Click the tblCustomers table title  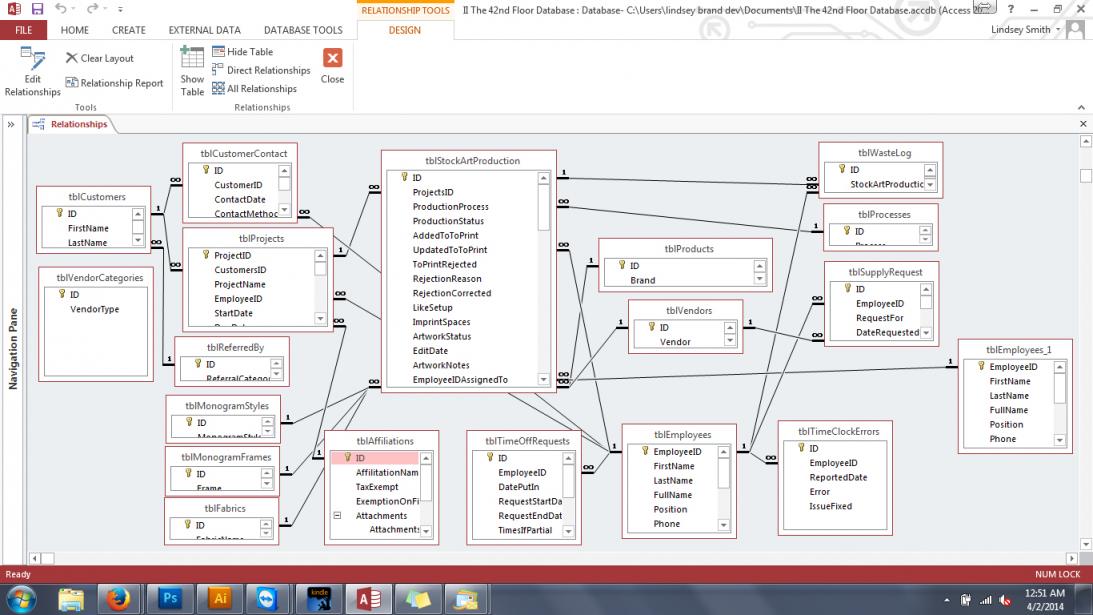point(97,197)
